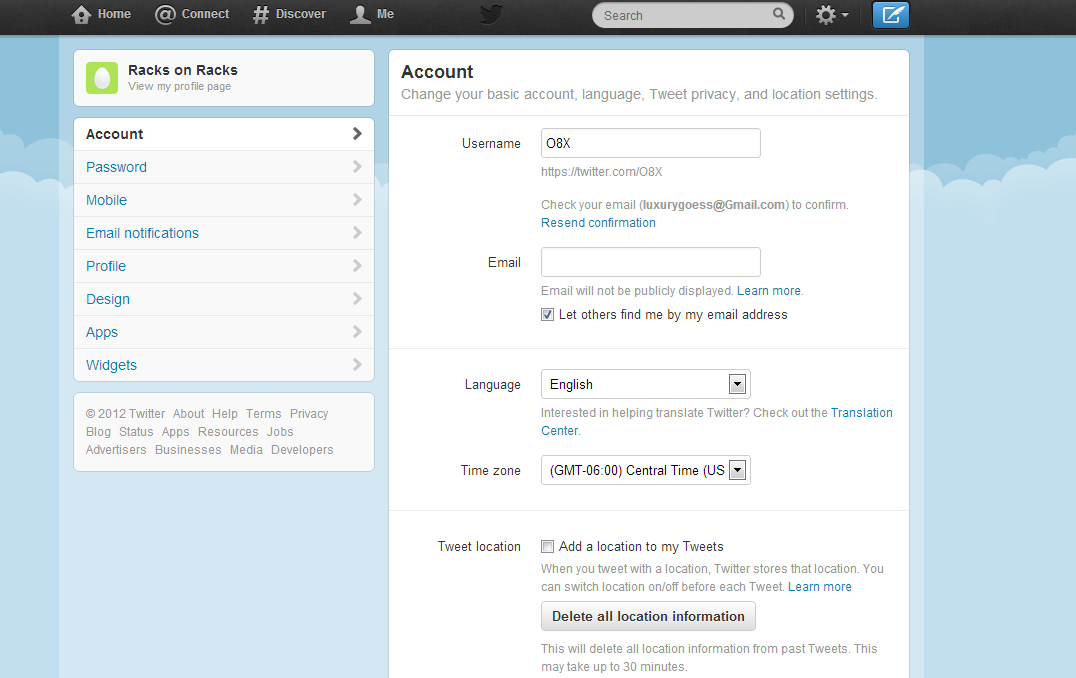This screenshot has width=1076, height=678.
Task: Open the Language dropdown arrow
Action: (737, 384)
